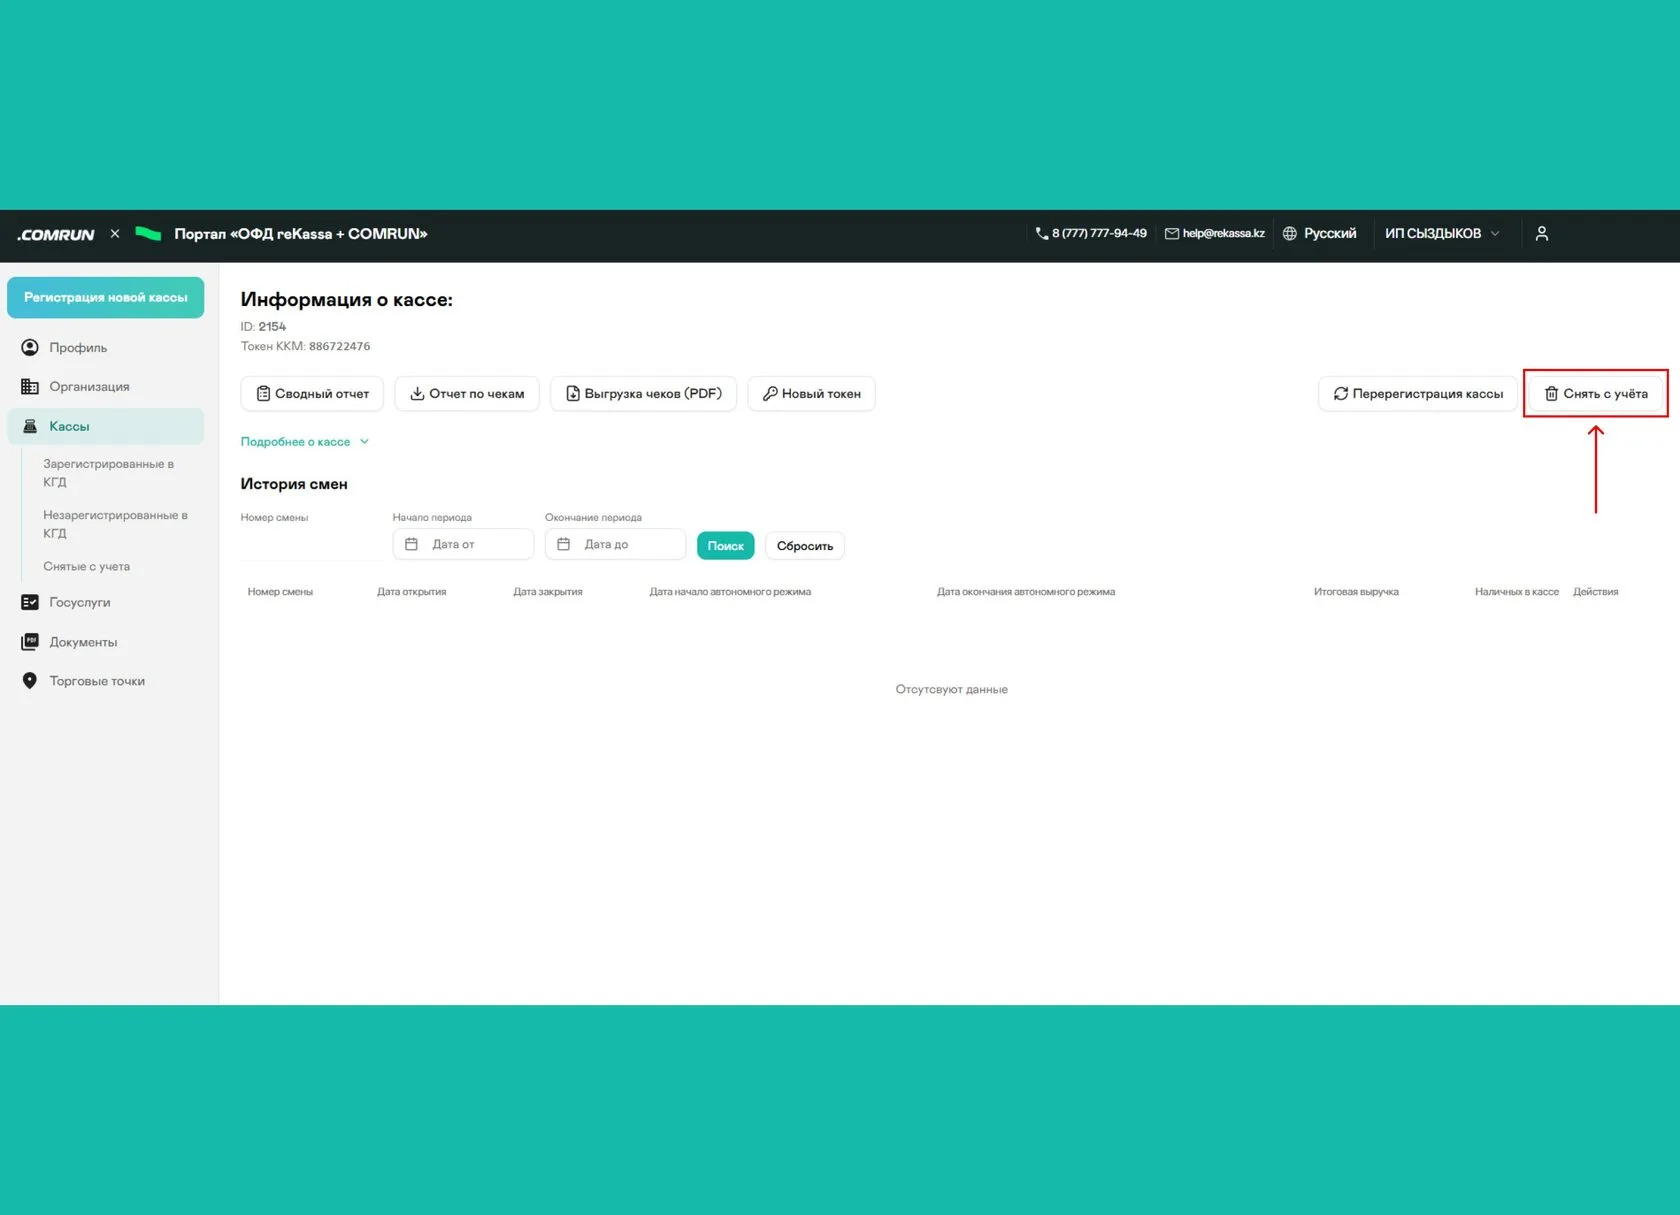This screenshot has width=1680, height=1215.
Task: Expand Подробнее о кассе details
Action: [305, 441]
